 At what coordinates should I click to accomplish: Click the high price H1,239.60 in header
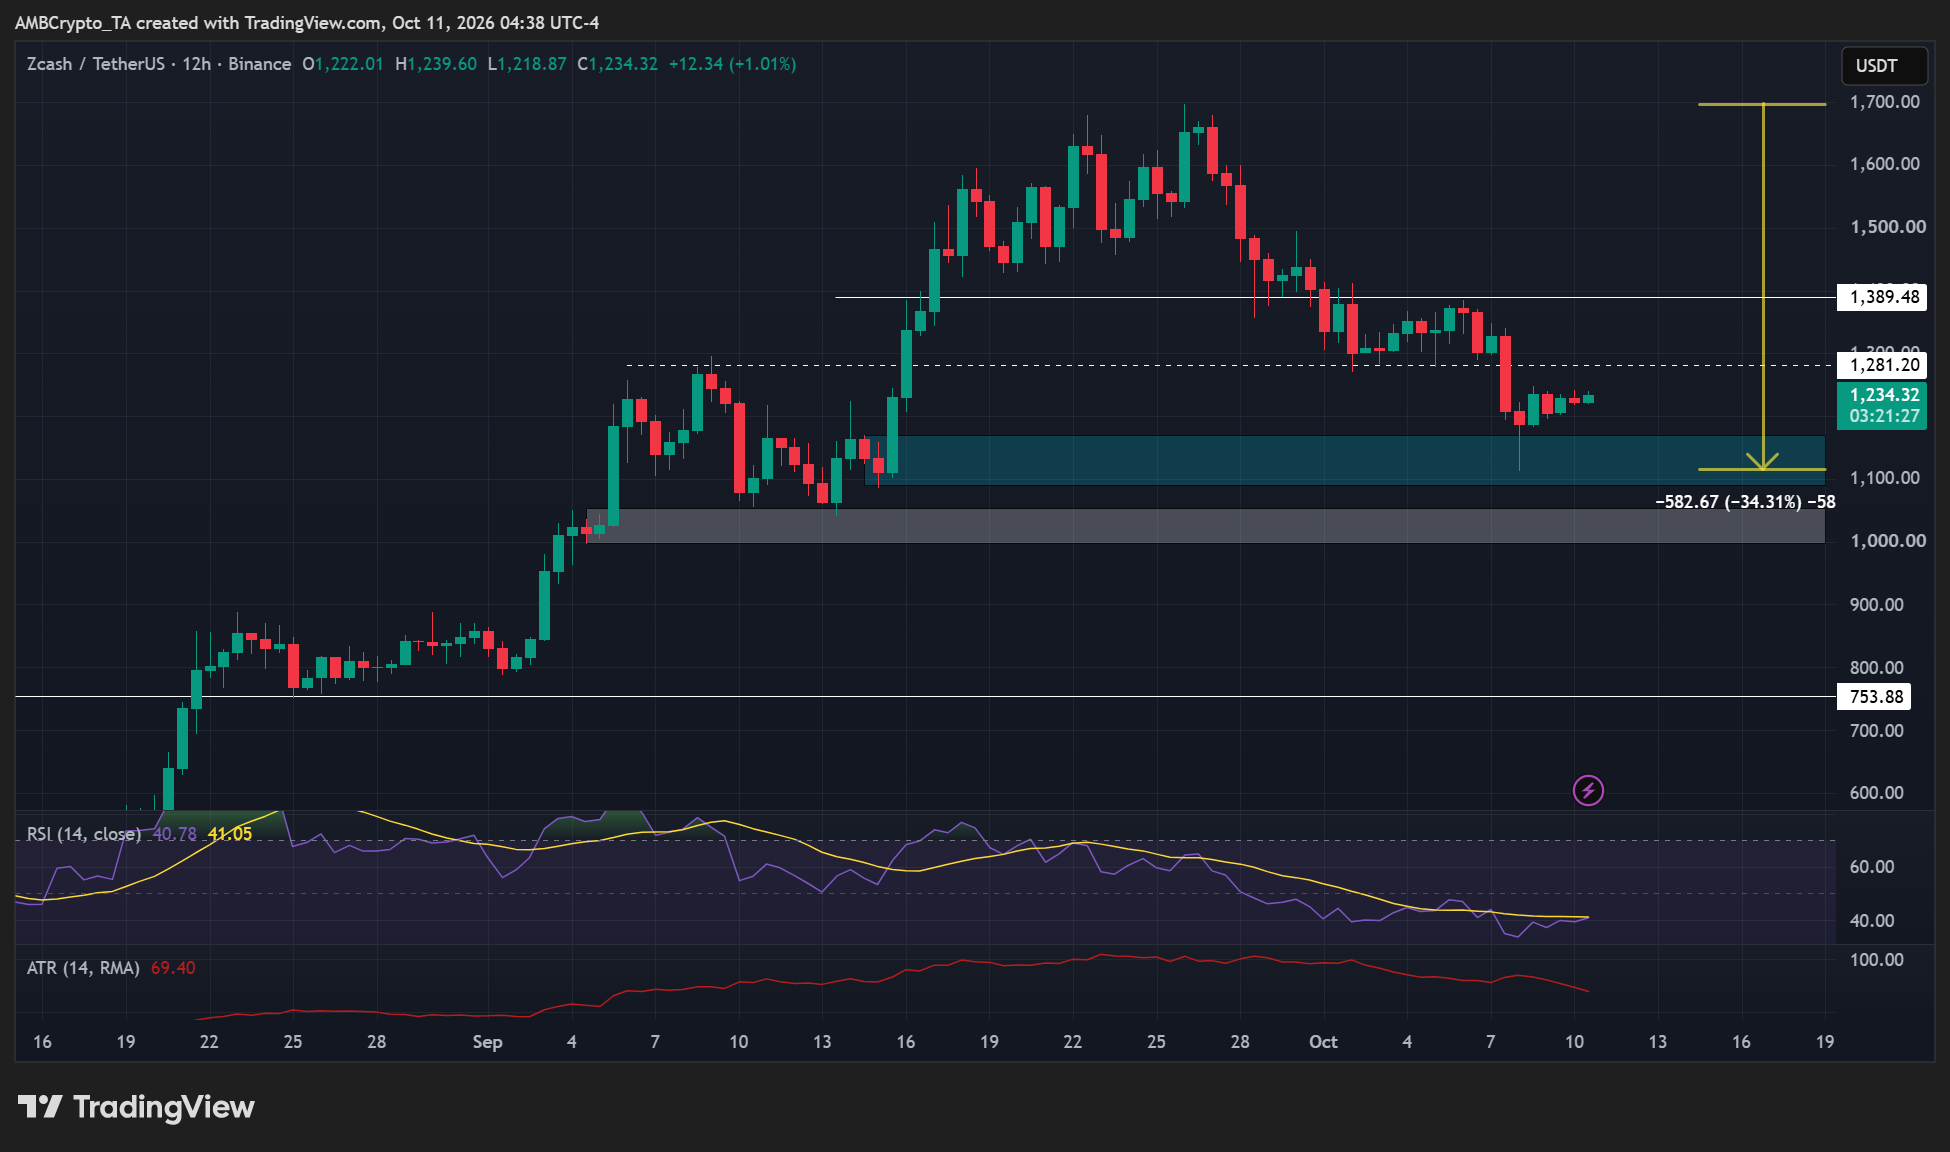coord(436,64)
